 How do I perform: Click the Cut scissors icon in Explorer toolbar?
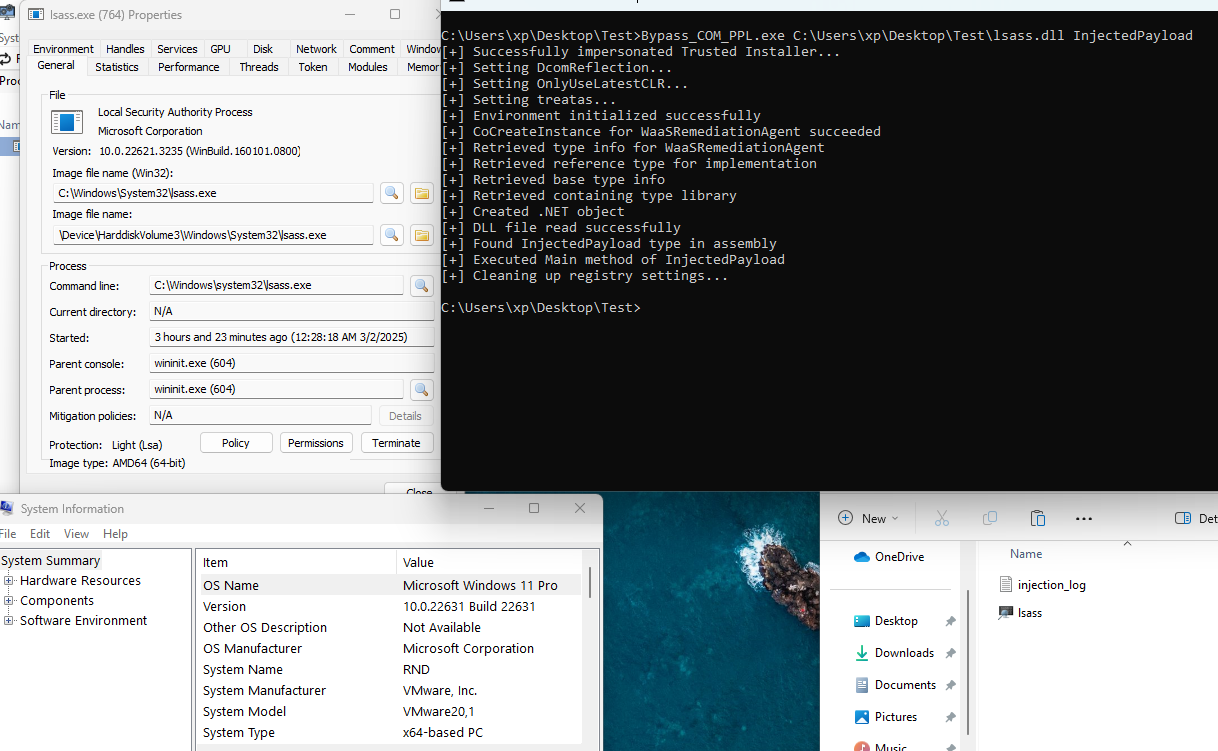click(941, 518)
